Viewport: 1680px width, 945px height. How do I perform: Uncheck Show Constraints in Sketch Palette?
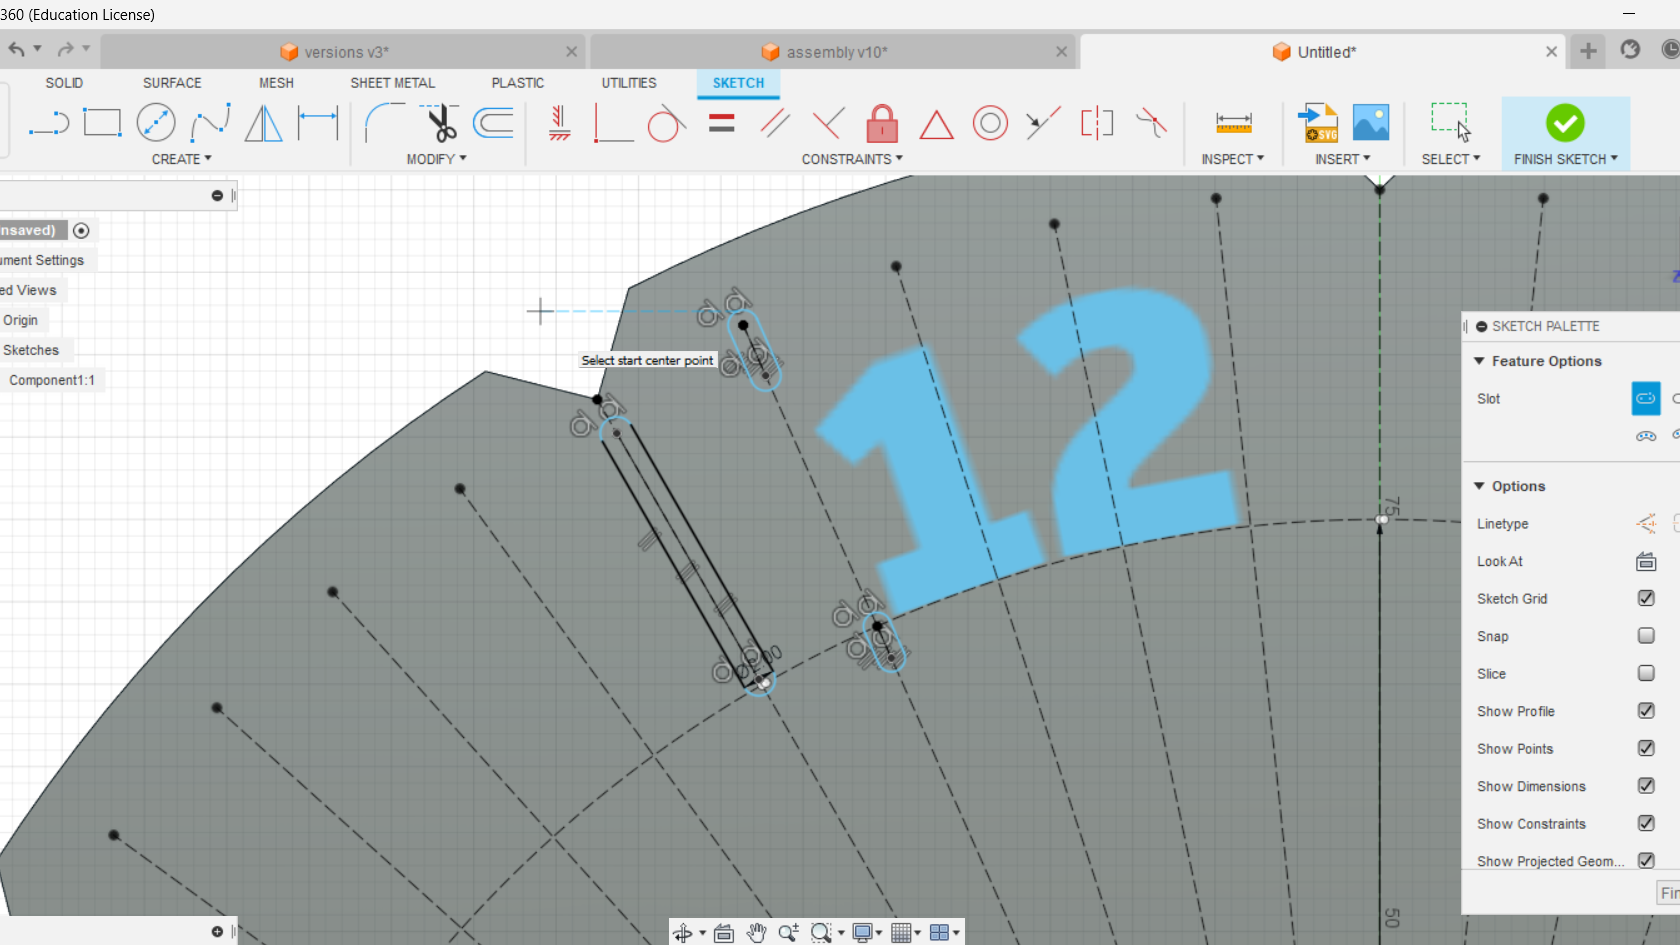tap(1646, 823)
